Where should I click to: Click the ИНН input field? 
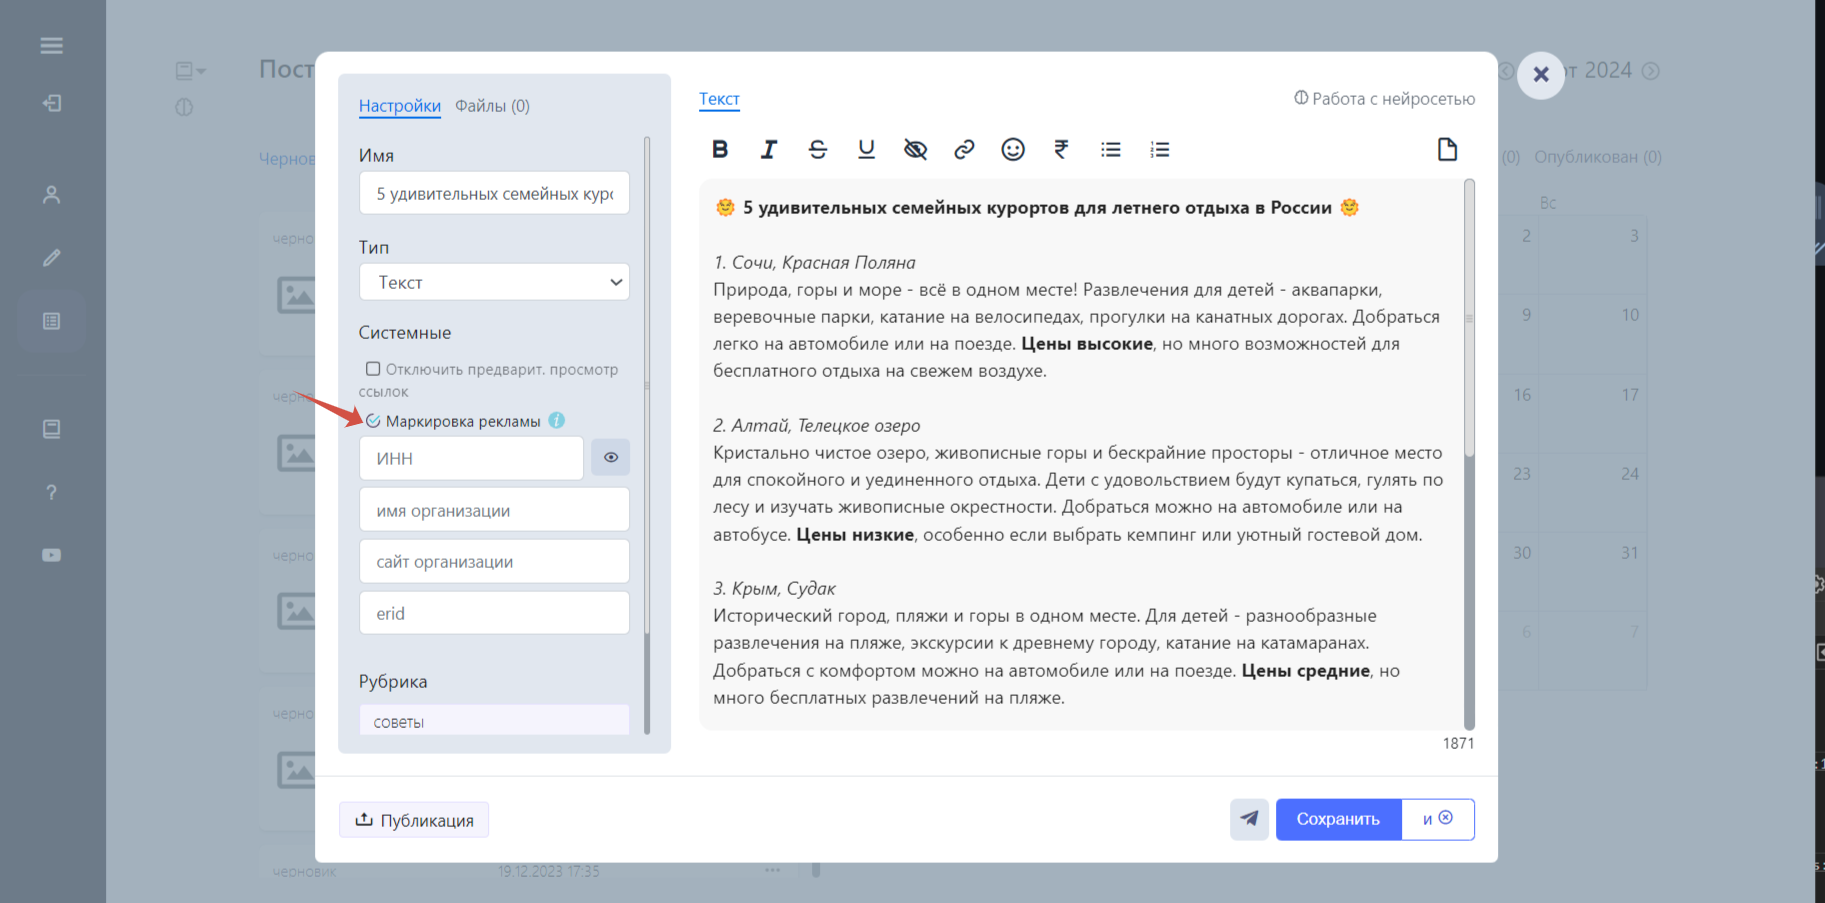pos(471,458)
